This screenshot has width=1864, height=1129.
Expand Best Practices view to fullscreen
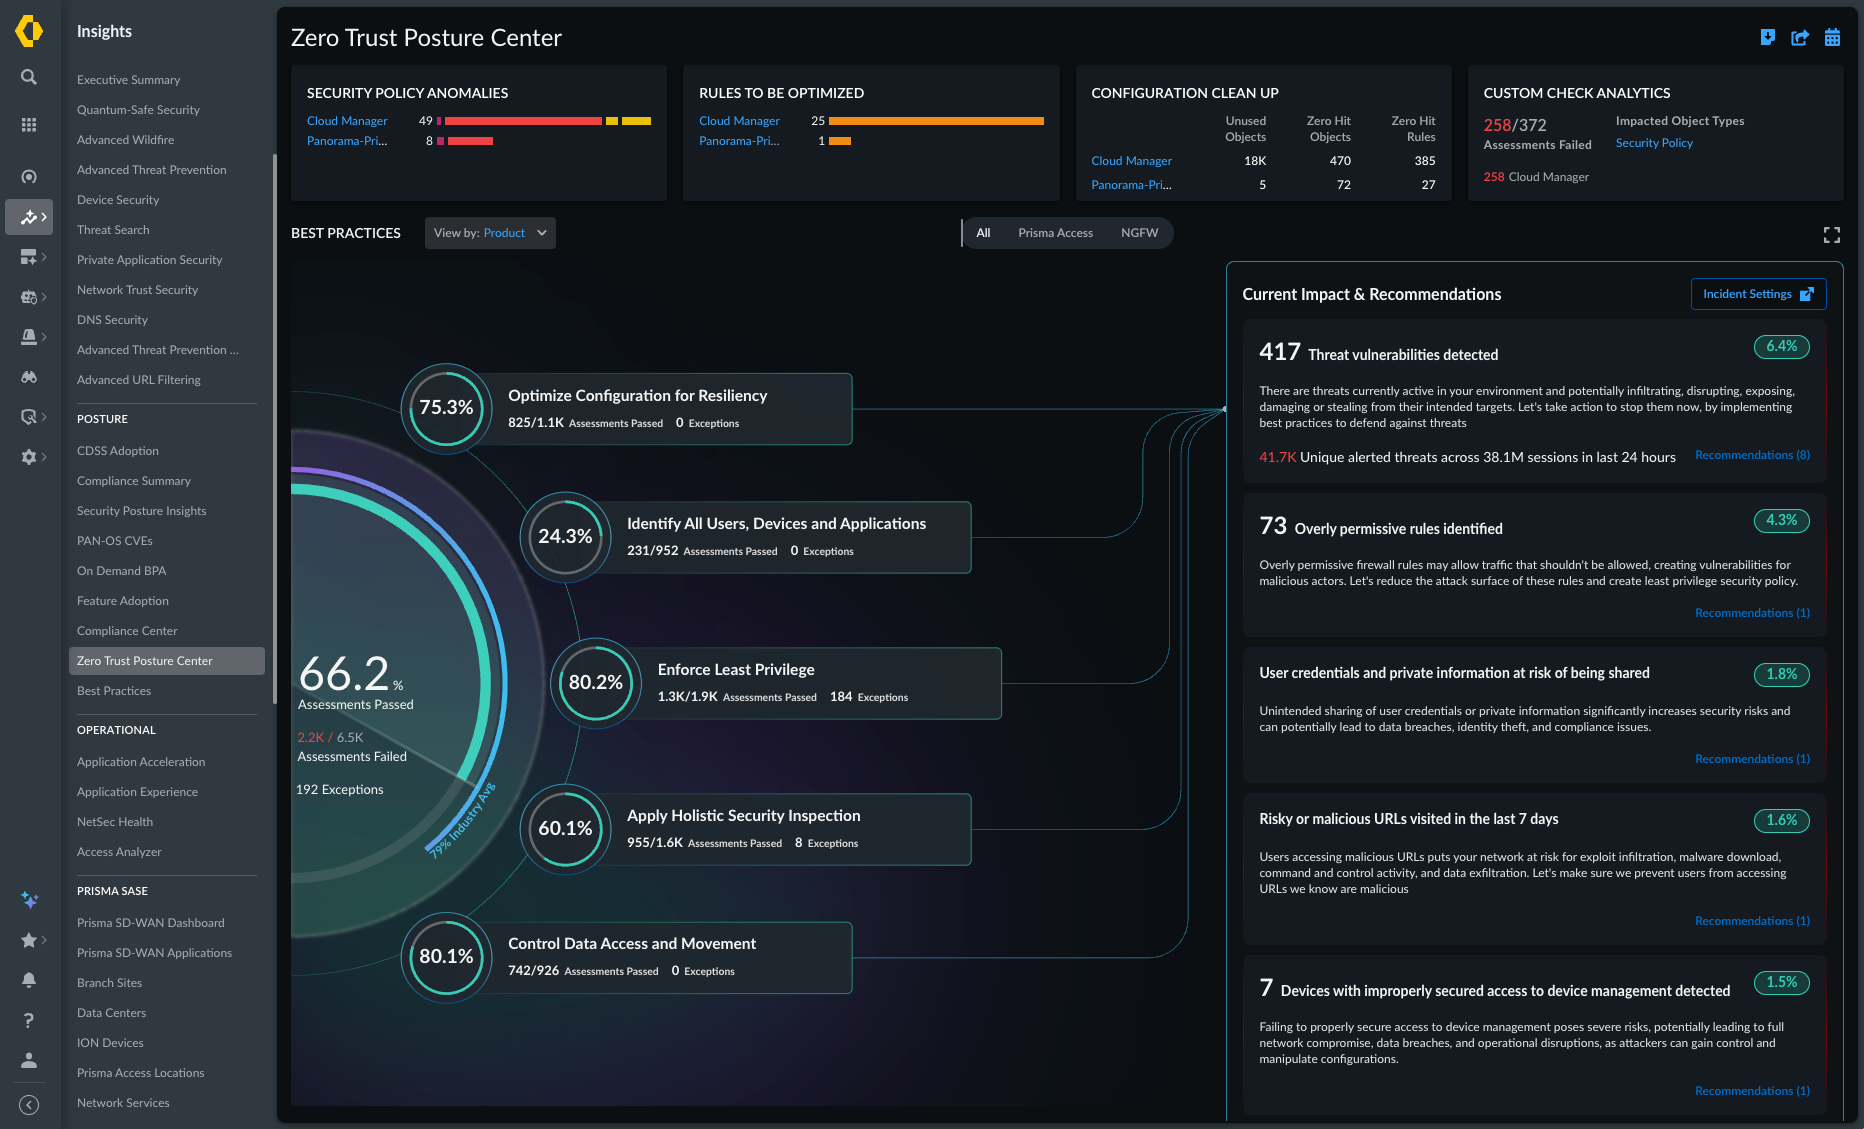1832,235
